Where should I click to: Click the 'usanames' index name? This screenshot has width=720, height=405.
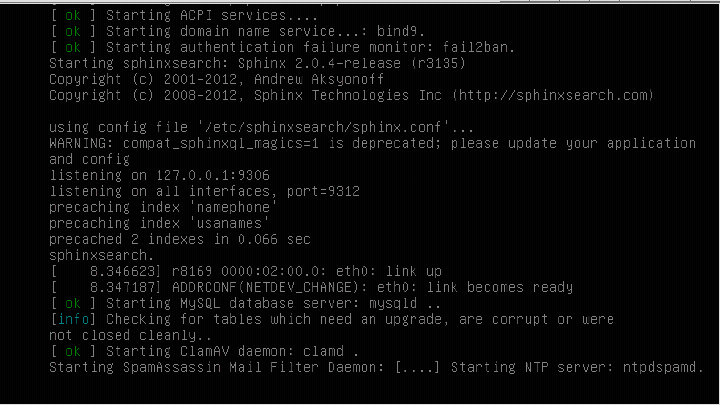tap(229, 224)
